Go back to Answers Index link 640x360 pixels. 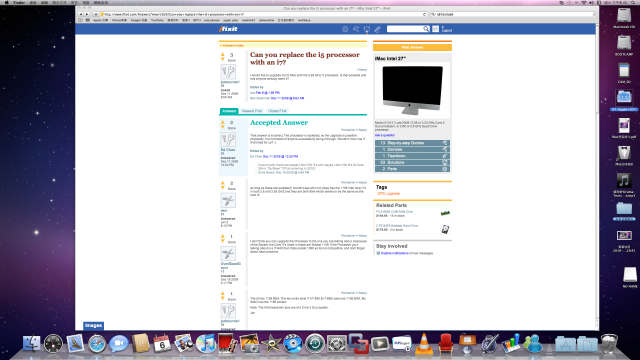[232, 45]
